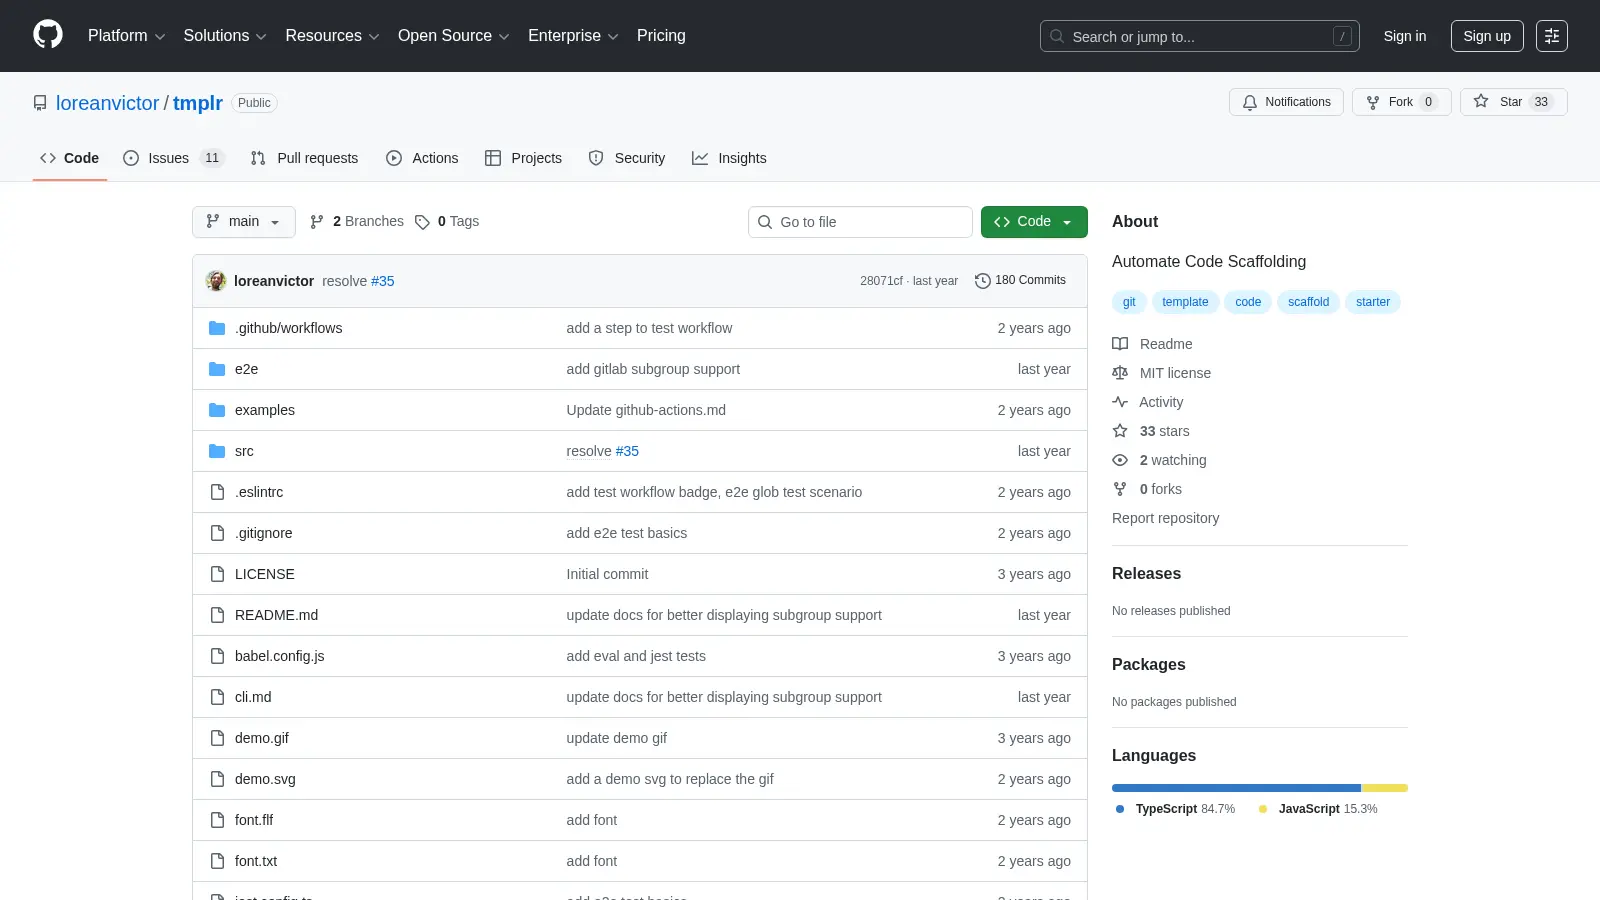
Task: Click the Notifications bell icon
Action: click(1250, 102)
